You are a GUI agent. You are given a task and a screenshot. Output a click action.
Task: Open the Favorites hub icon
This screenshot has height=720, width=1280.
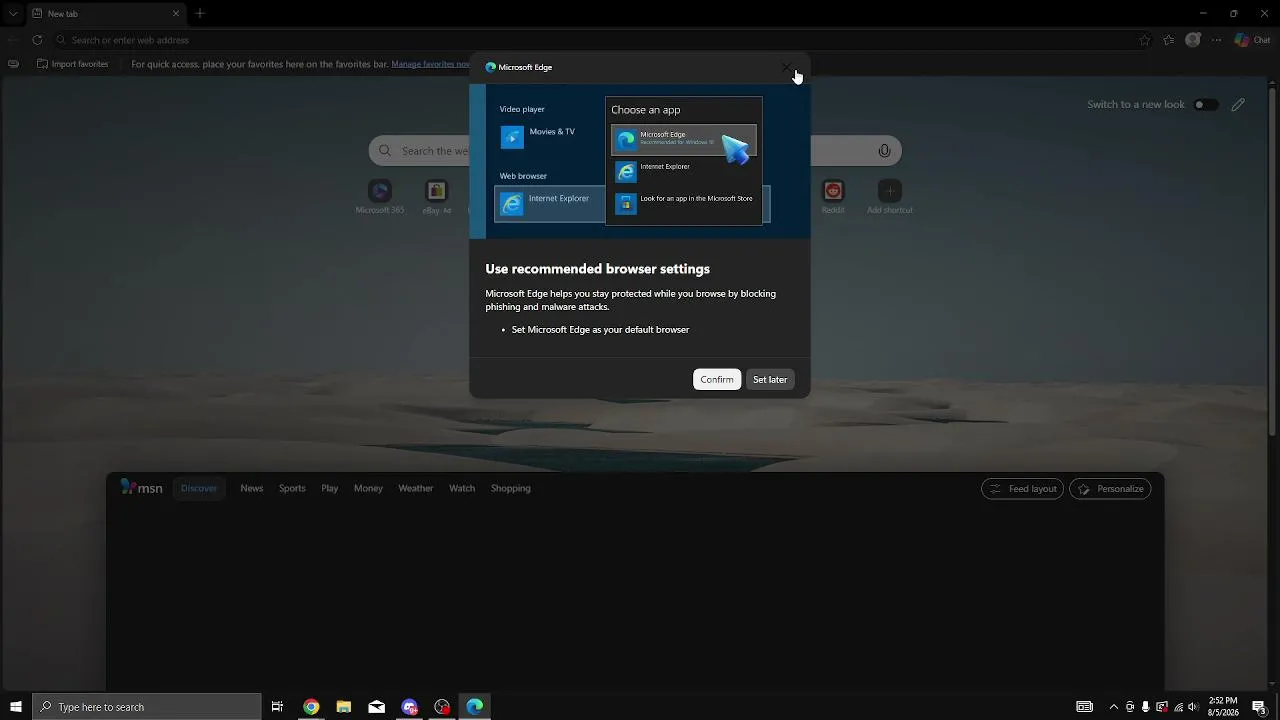pos(1169,40)
